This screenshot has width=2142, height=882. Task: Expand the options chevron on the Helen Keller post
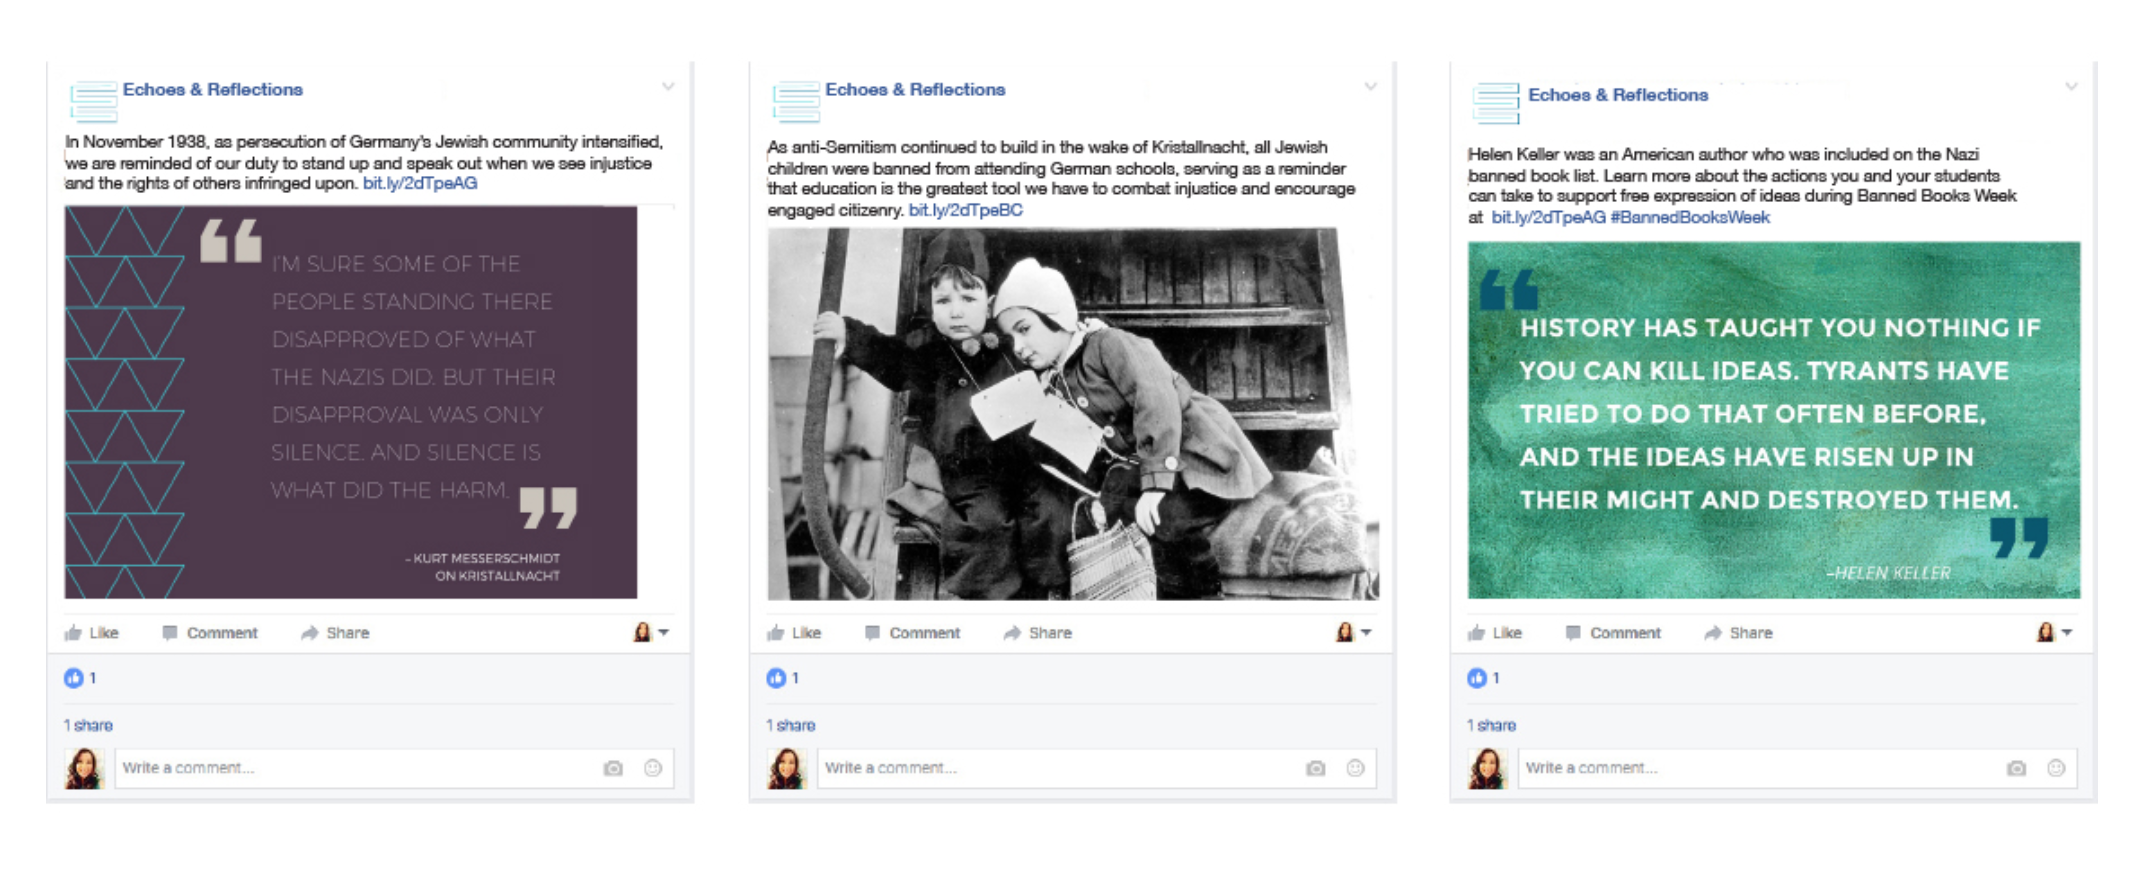click(x=2071, y=87)
